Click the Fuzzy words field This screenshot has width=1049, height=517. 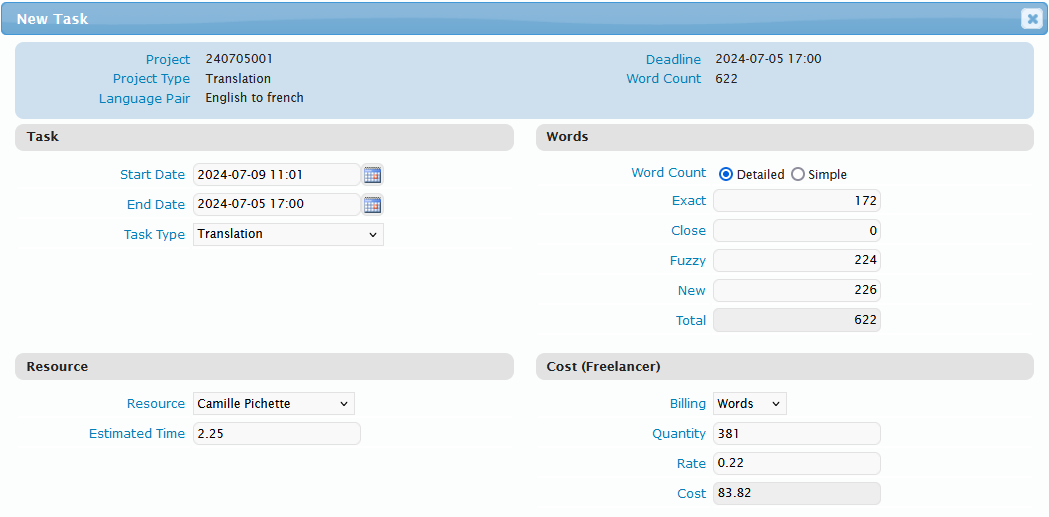pos(796,261)
